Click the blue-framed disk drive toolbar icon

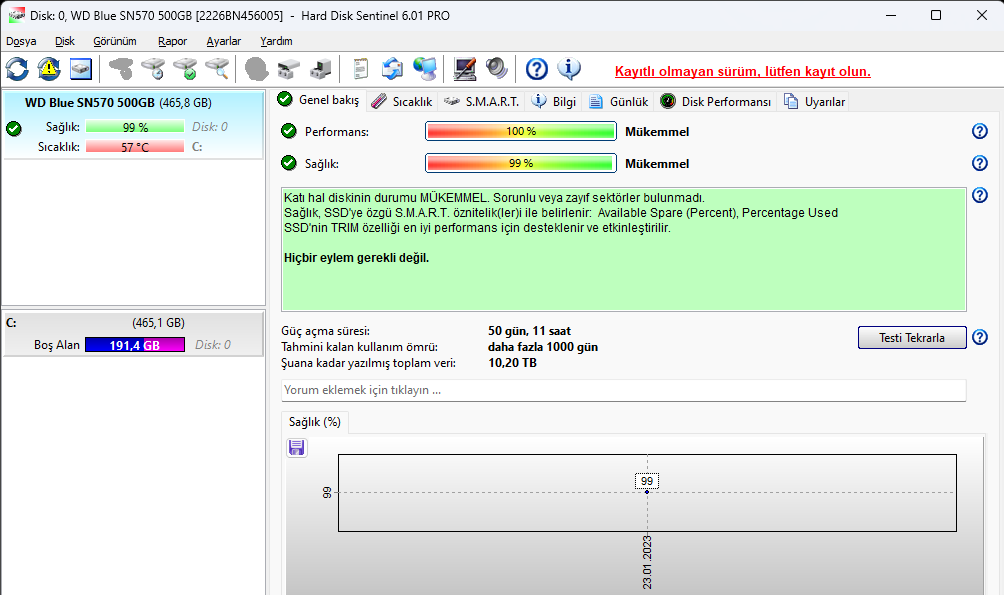pyautogui.click(x=81, y=69)
